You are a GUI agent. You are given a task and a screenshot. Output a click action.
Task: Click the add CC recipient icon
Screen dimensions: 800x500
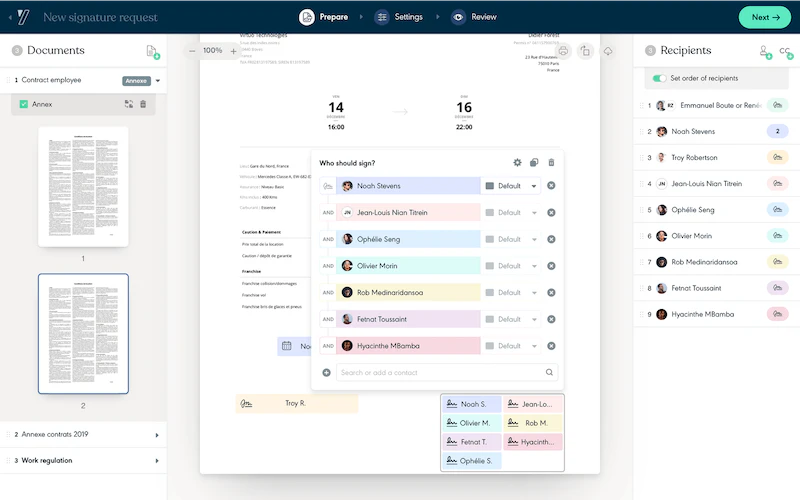click(786, 52)
